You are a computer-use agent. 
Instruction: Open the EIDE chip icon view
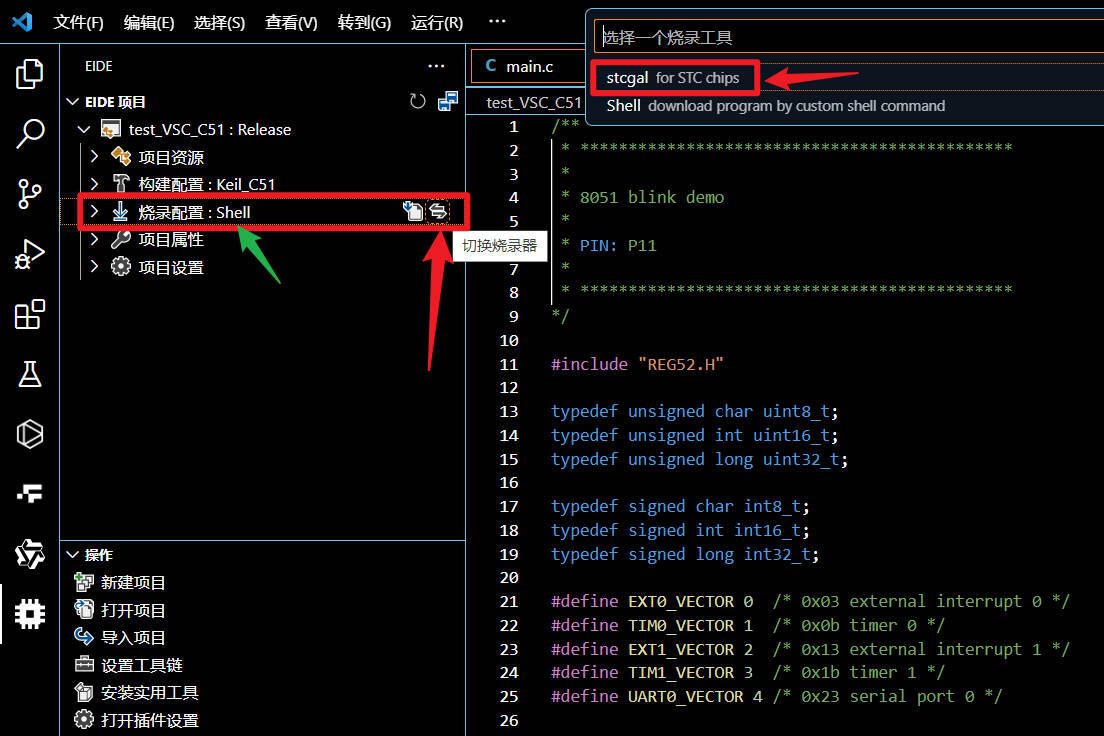coord(30,614)
